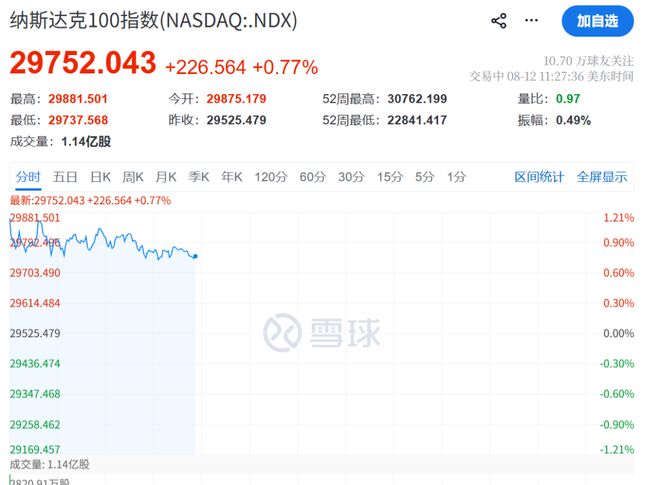
Task: Show the 季K chart
Action: [199, 177]
